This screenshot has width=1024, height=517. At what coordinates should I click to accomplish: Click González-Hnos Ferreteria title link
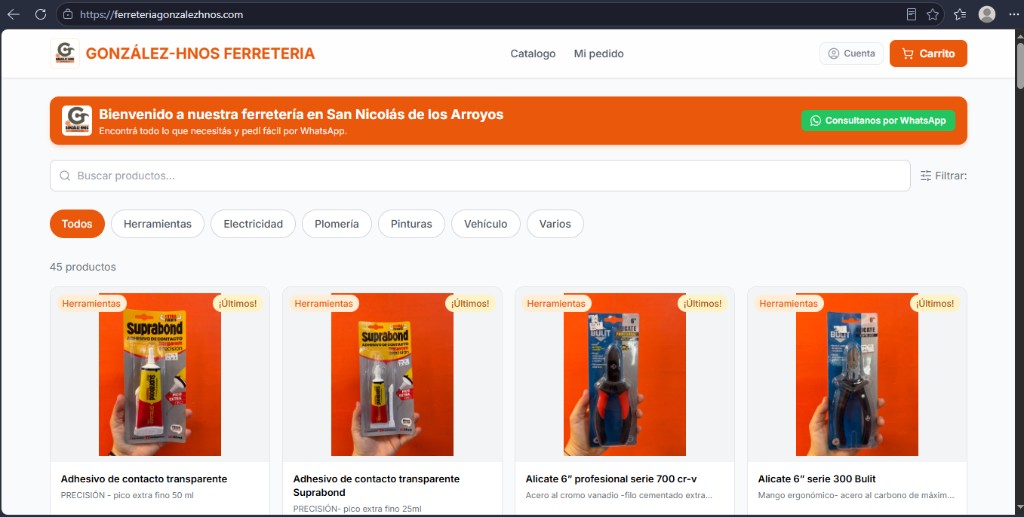tap(200, 54)
